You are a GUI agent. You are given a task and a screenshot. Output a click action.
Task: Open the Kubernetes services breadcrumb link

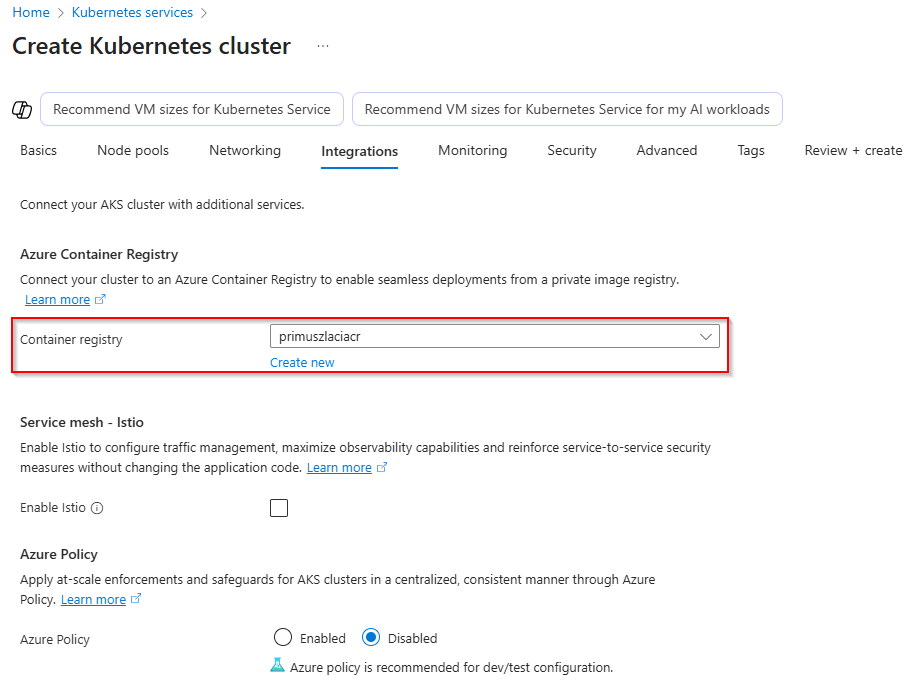[132, 13]
